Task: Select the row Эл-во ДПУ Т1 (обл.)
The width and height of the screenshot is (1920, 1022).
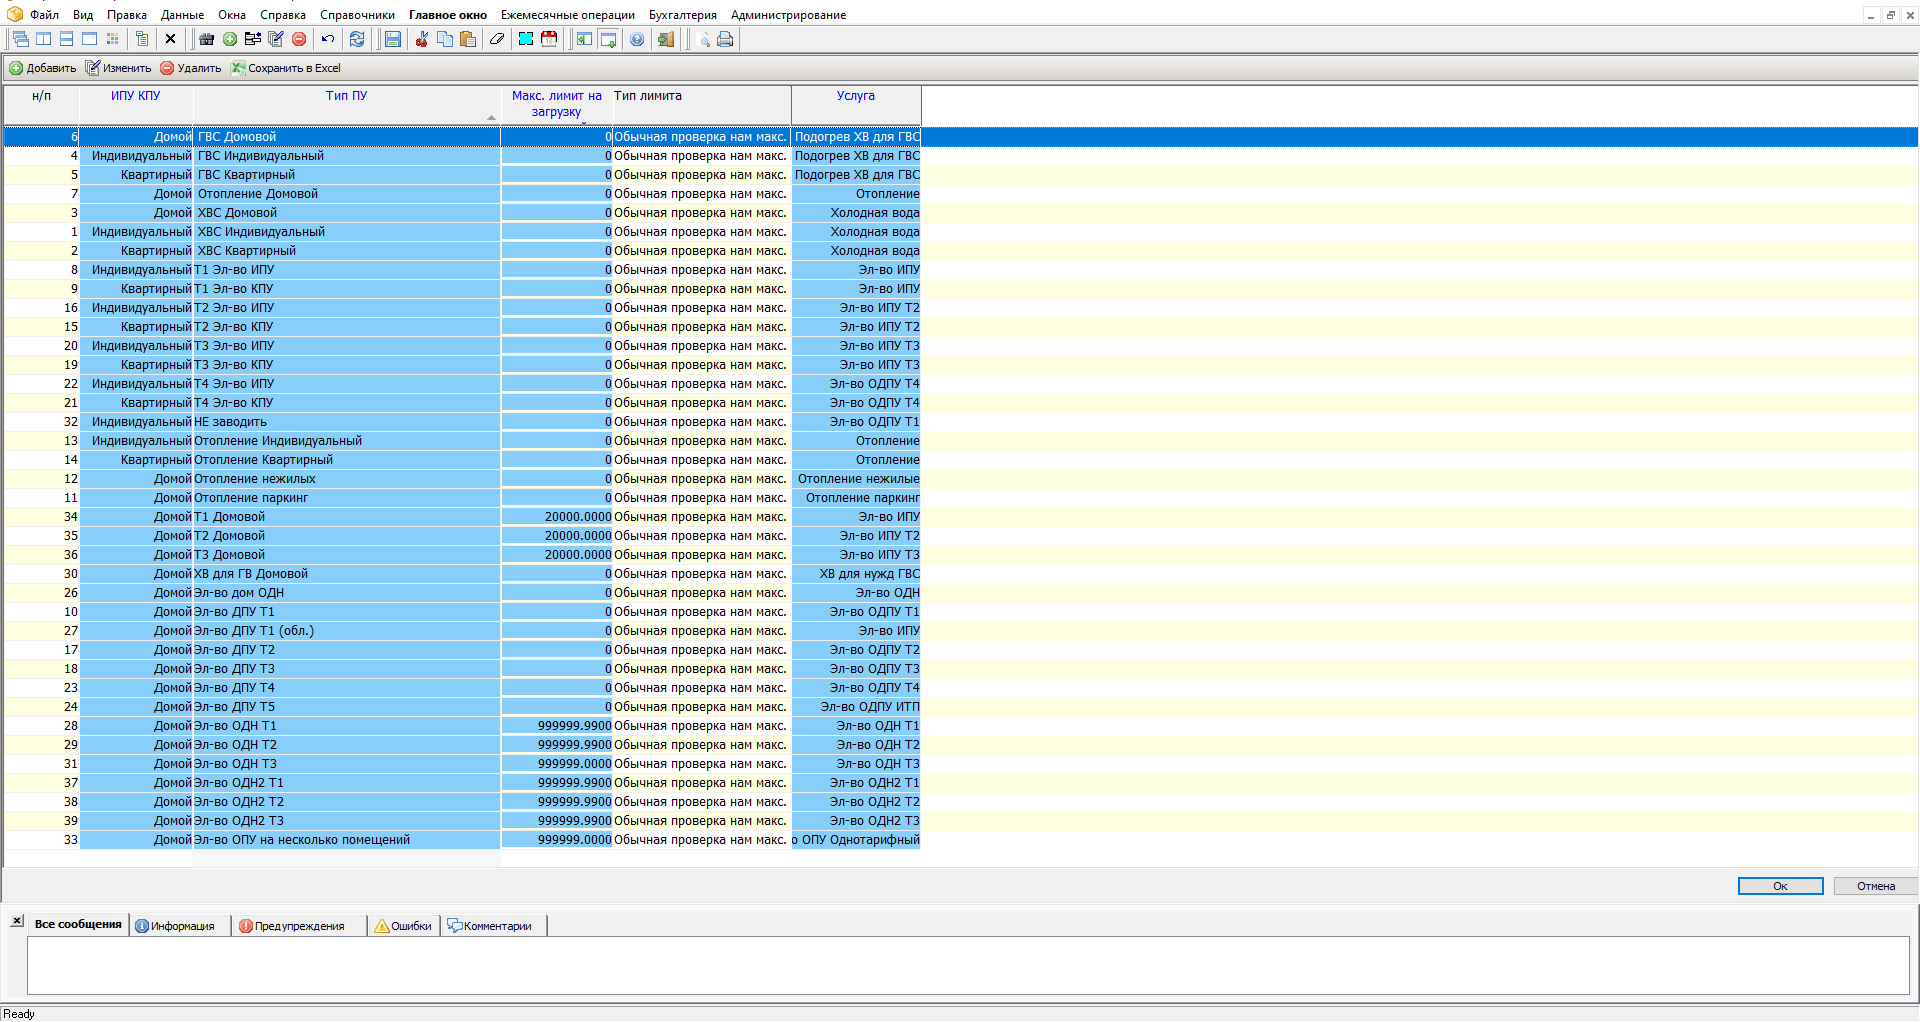Action: tap(462, 631)
